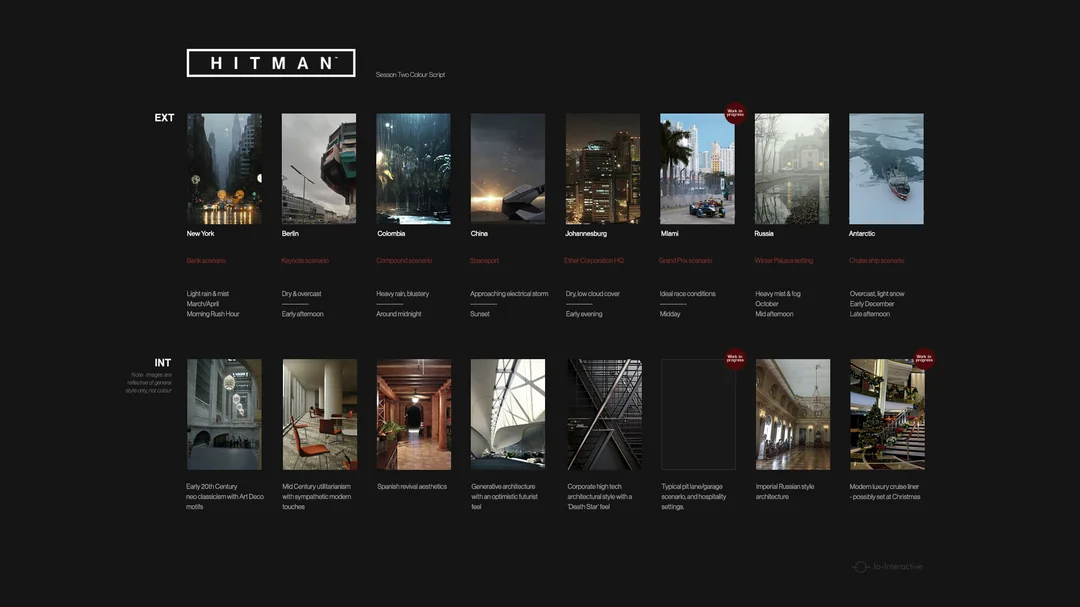Viewport: 1080px width, 607px height.
Task: Click the "Berlin" location label
Action: click(x=290, y=234)
